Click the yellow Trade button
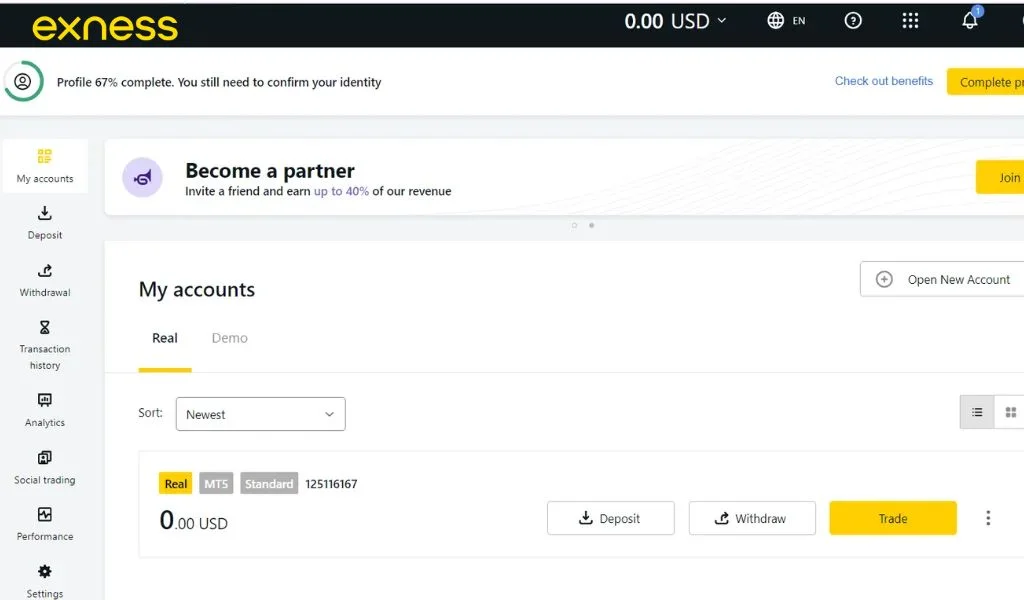Viewport: 1024px width, 600px height. (892, 518)
